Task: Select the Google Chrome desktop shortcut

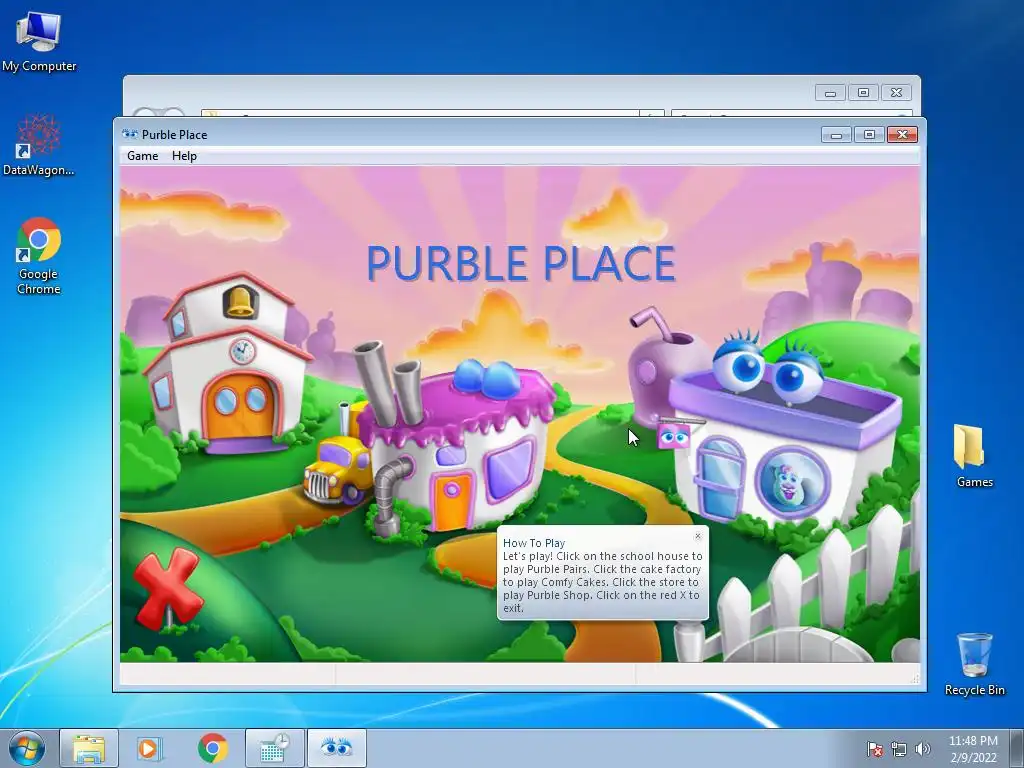Action: tap(39, 256)
